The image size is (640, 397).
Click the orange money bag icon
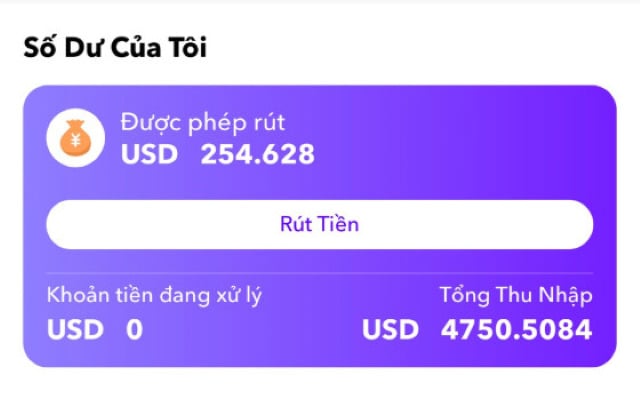click(x=76, y=138)
